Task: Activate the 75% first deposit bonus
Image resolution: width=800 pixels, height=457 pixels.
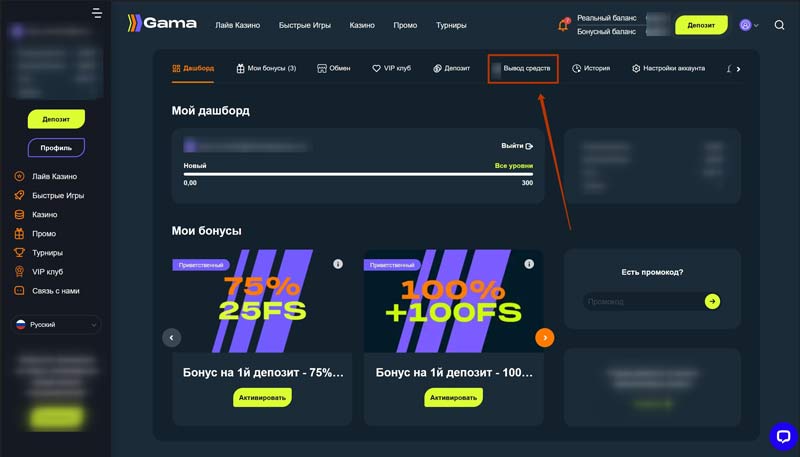Action: click(262, 397)
